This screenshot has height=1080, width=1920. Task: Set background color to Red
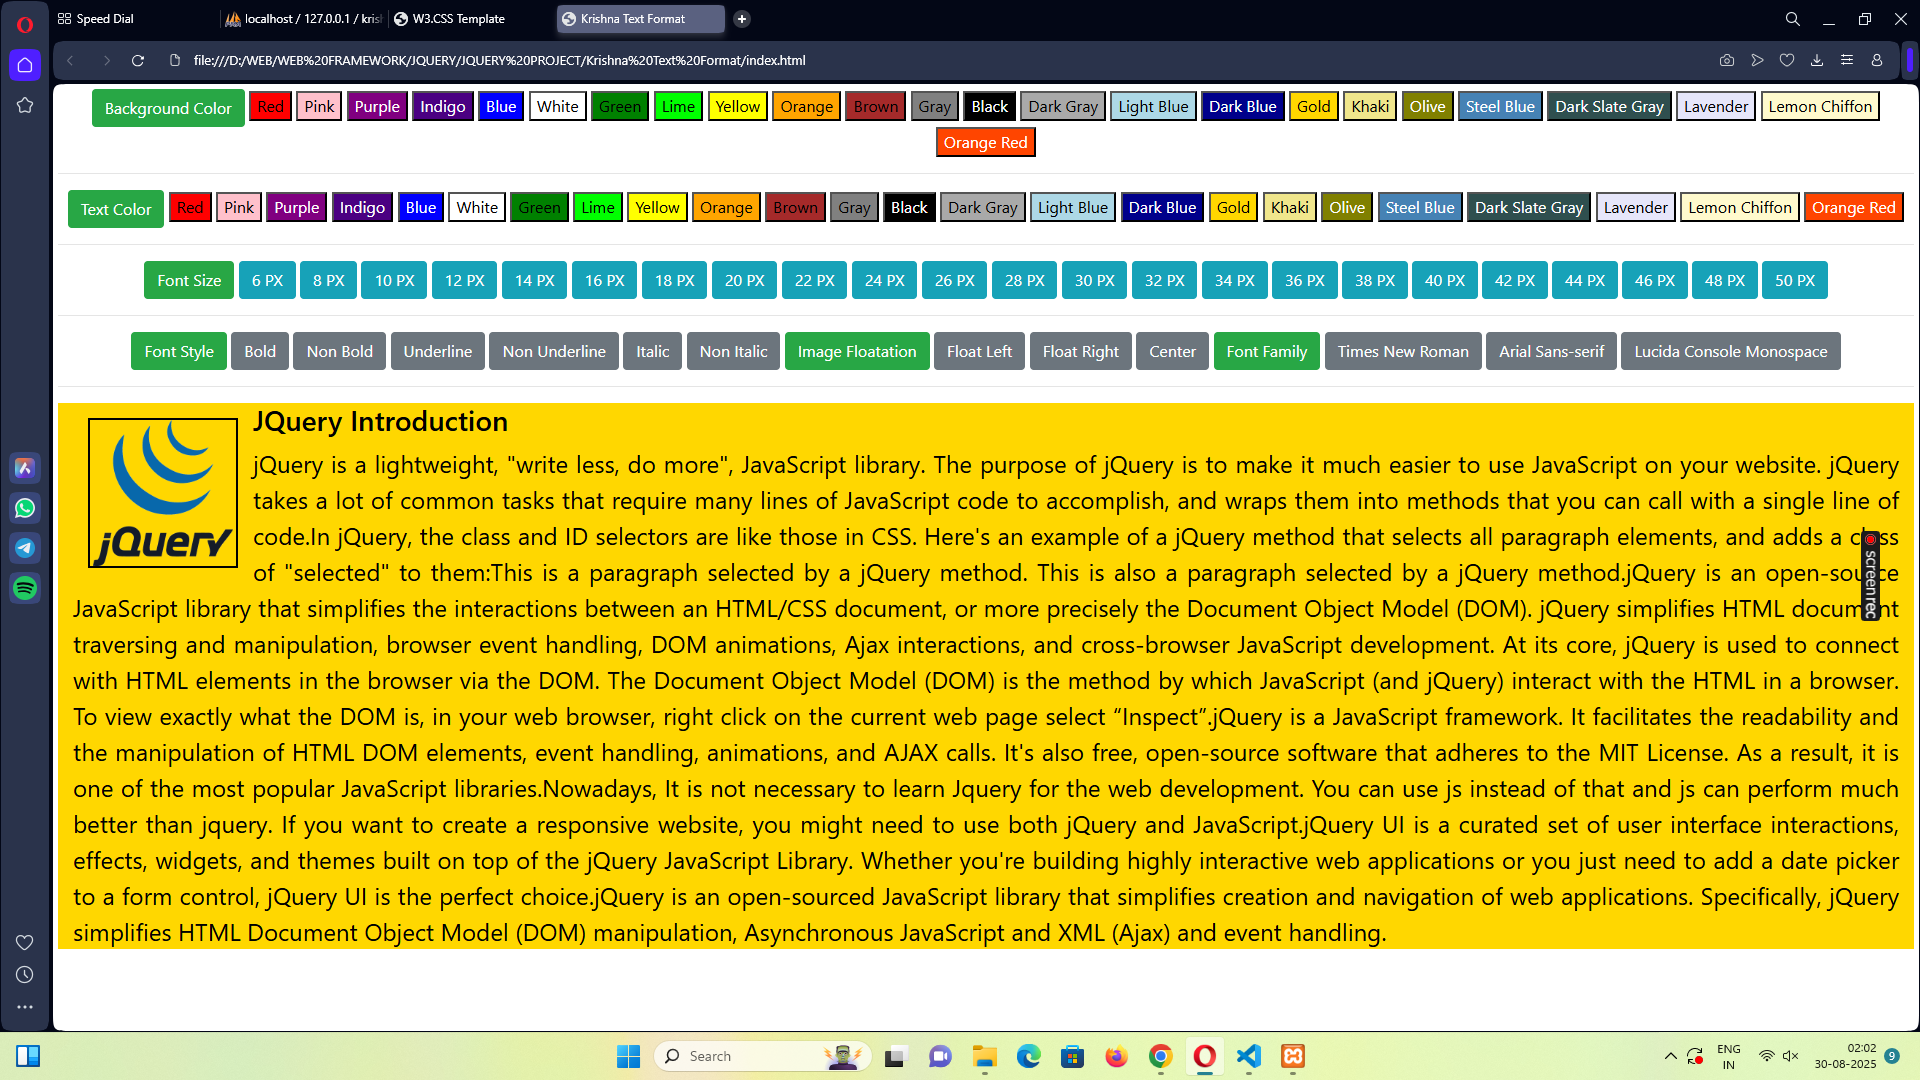pyautogui.click(x=270, y=106)
